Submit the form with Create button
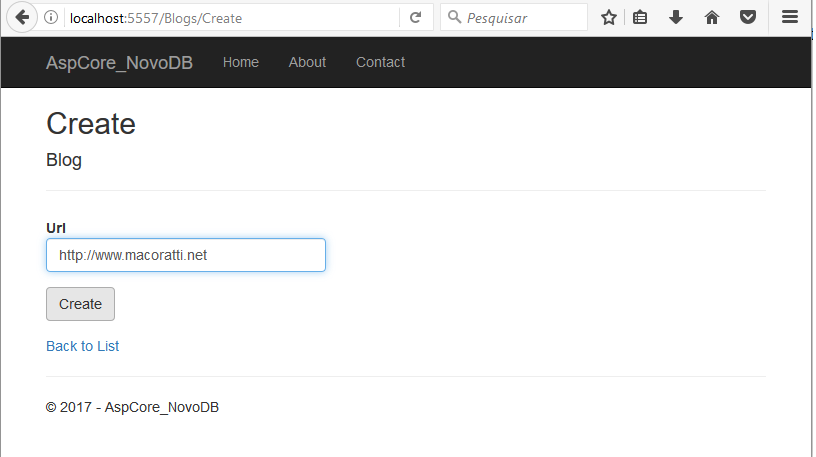 (x=80, y=304)
